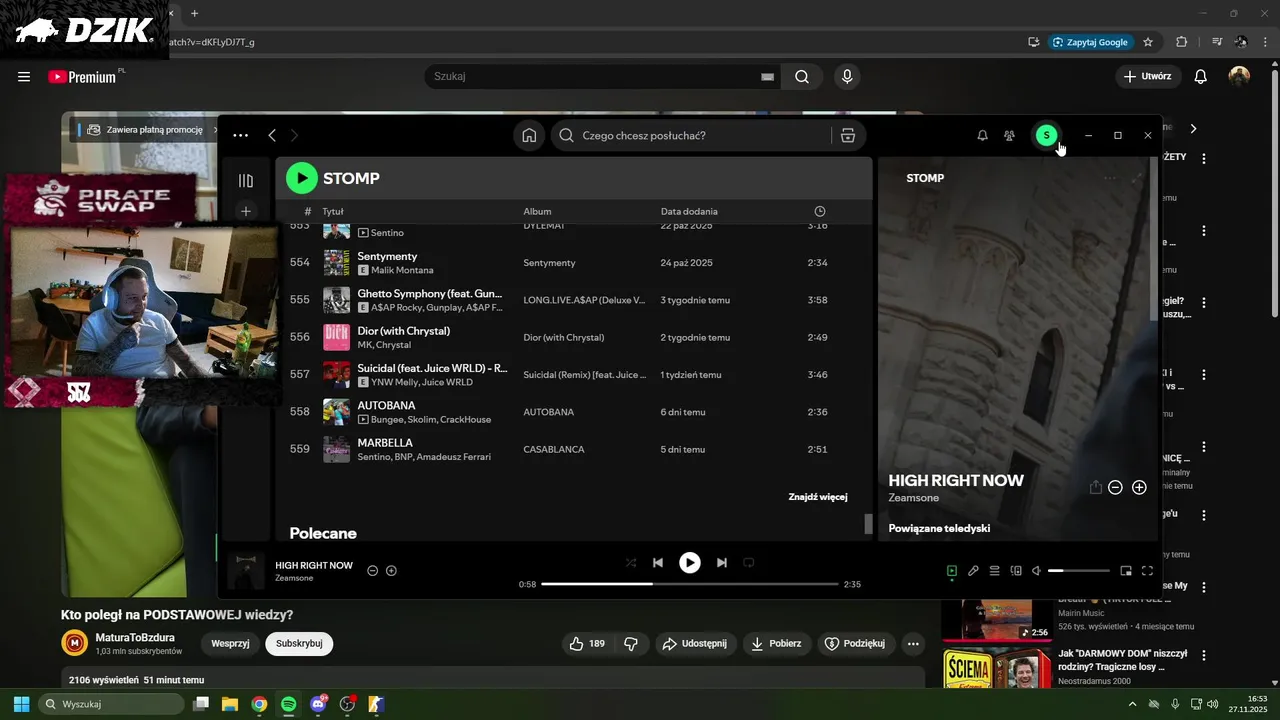Open CASABLANCA album link

553,450
